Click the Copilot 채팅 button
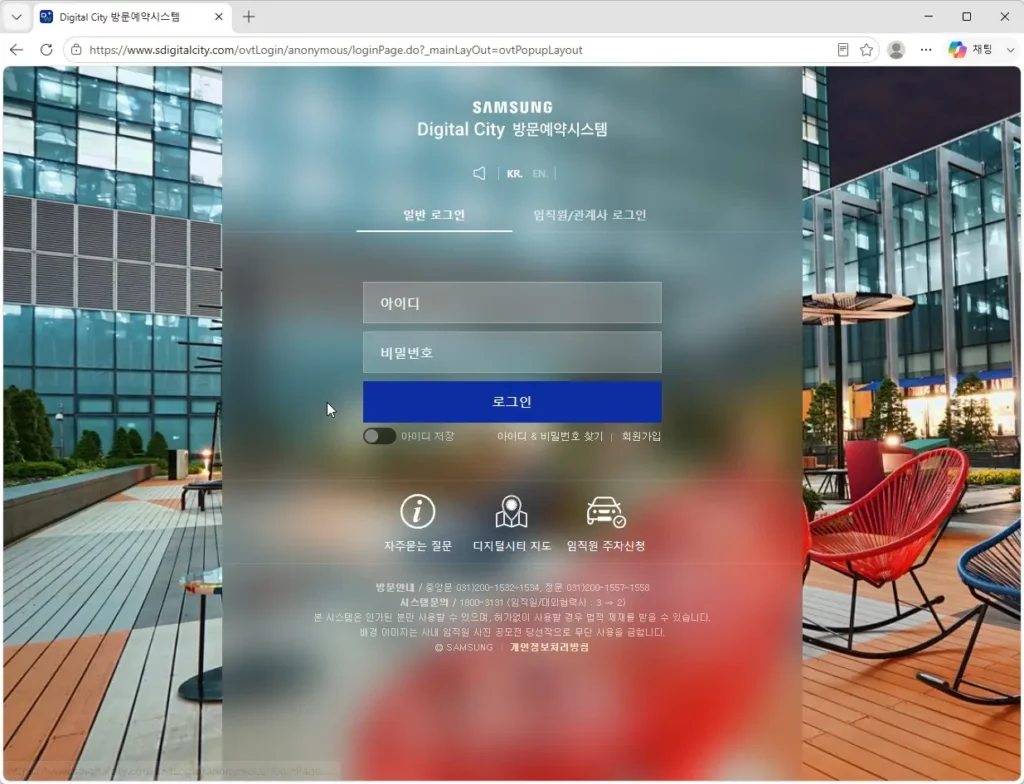1024x784 pixels. pos(971,50)
